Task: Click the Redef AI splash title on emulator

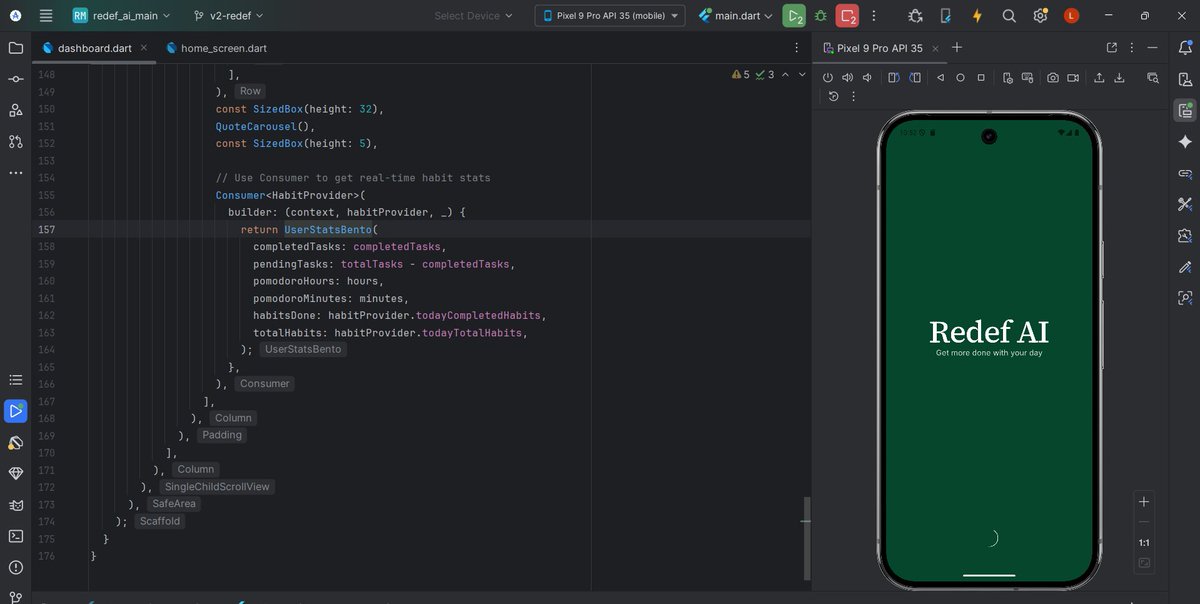Action: click(989, 332)
